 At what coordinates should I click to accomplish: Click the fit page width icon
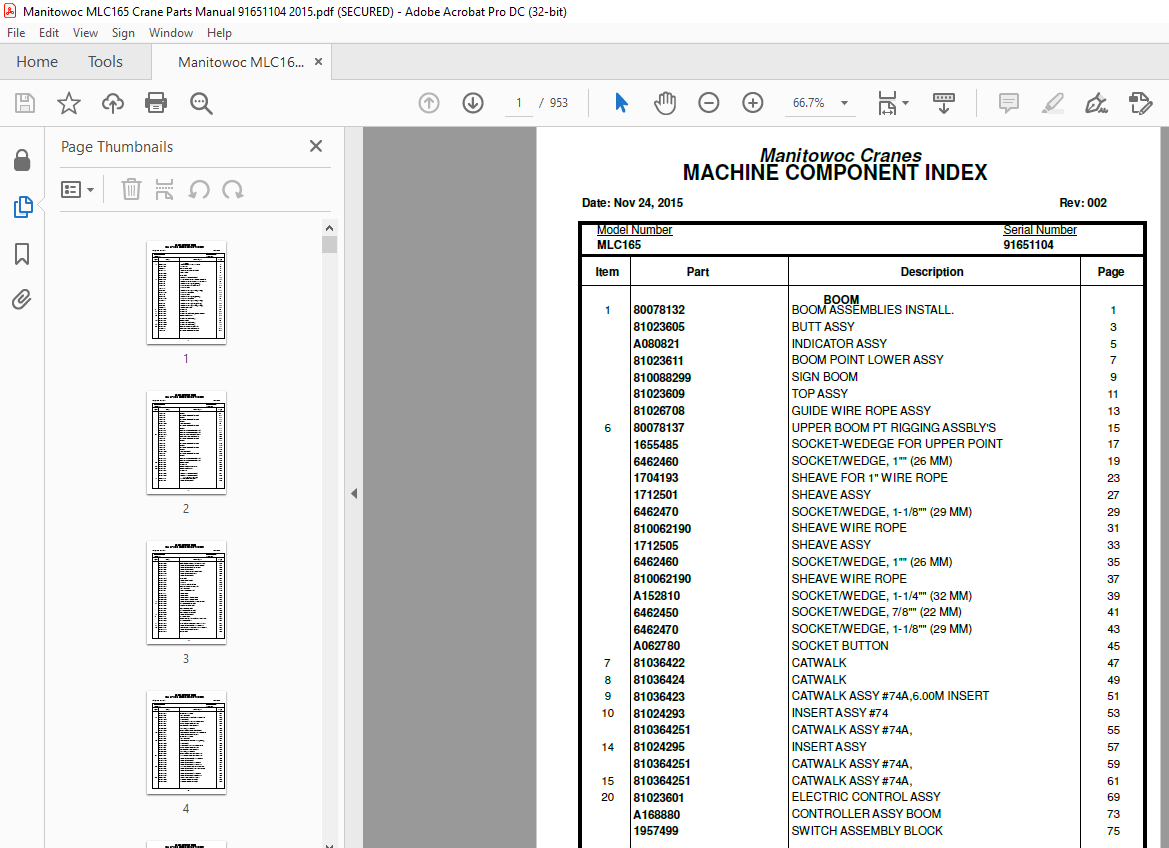(x=887, y=103)
